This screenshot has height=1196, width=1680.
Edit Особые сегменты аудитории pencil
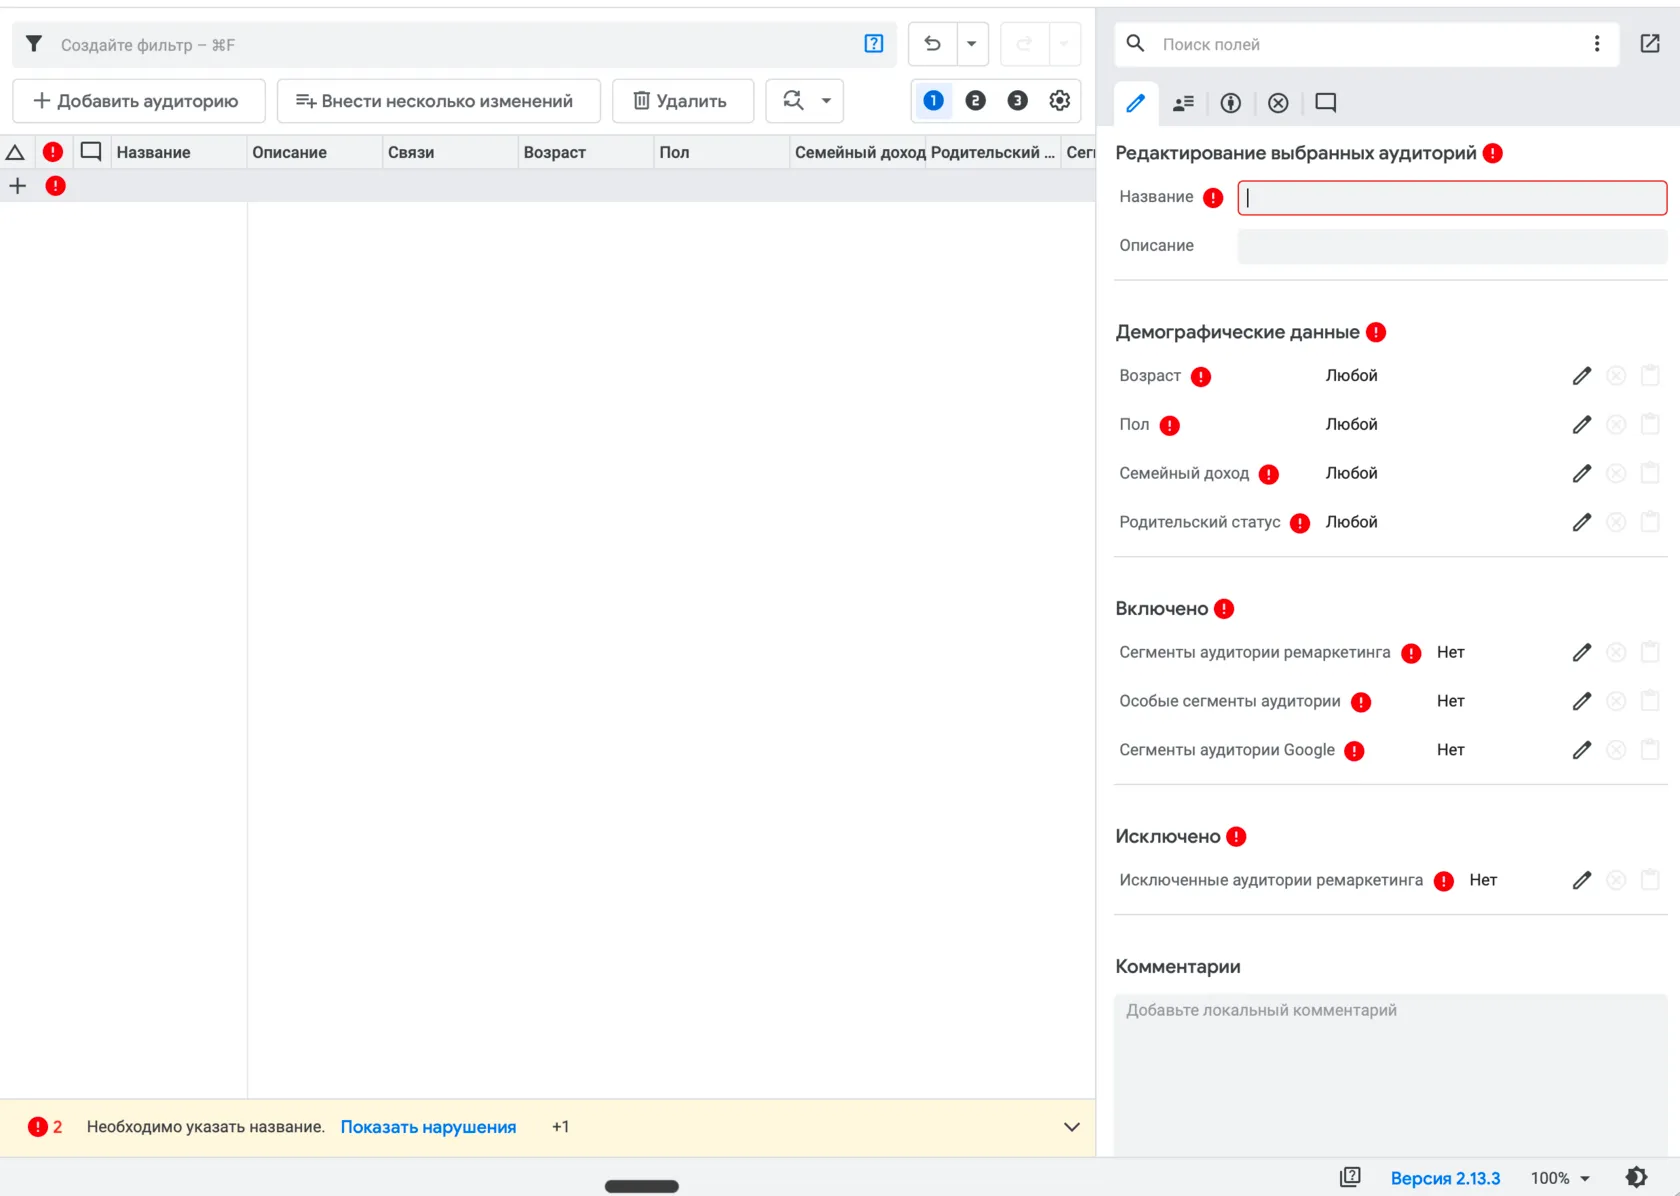point(1582,702)
